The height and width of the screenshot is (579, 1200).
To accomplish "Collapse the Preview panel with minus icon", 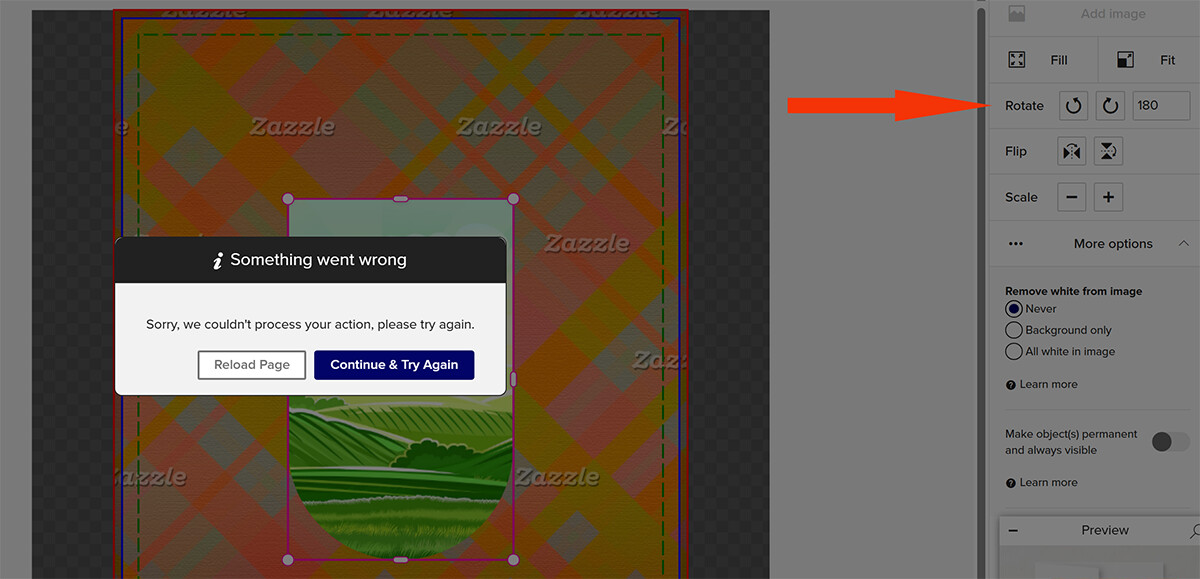I will pos(1013,531).
